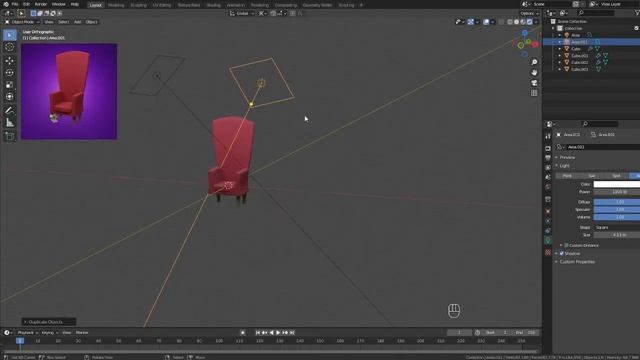Select the Cursor tool
640x360 pixels.
9,47
